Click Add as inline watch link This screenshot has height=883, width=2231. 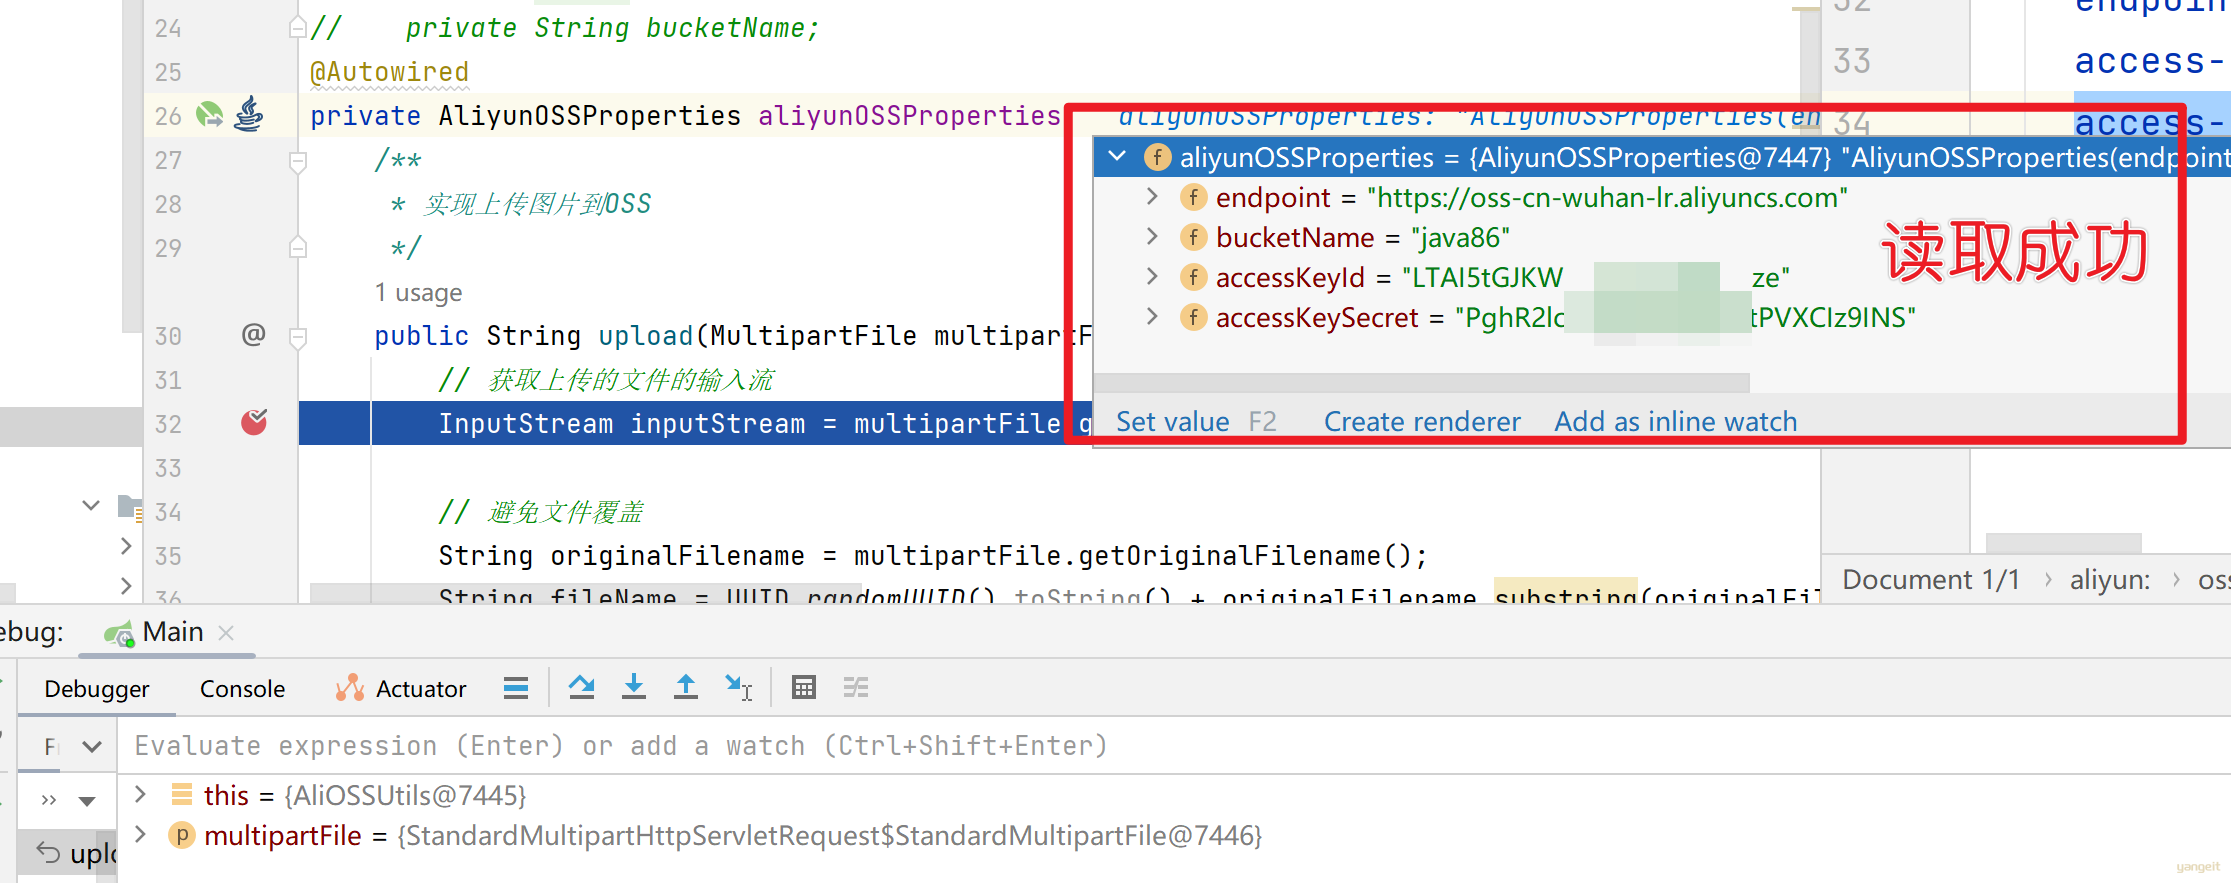[1675, 422]
